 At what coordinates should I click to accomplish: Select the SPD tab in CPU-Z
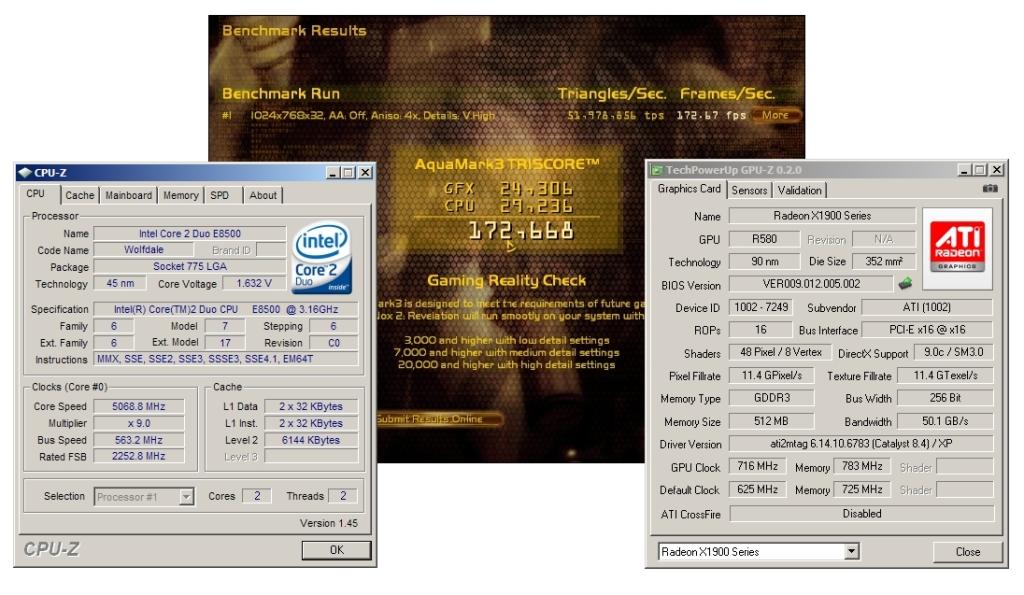220,195
